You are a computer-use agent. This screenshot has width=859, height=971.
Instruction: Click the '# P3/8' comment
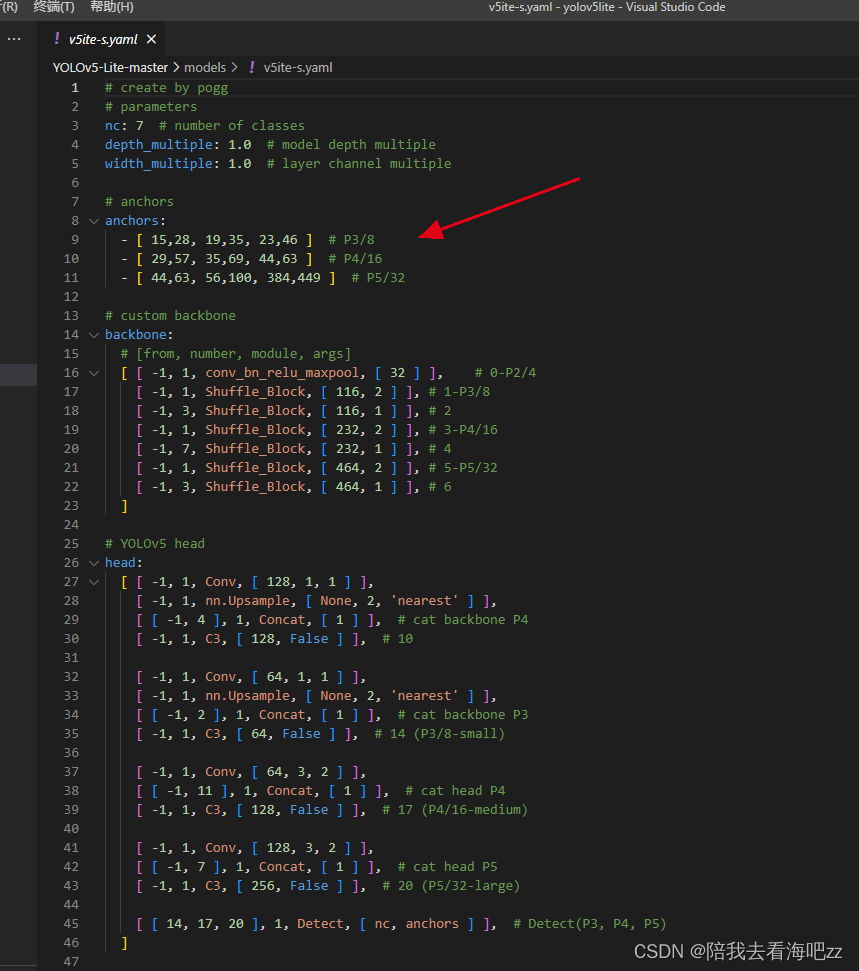click(351, 240)
